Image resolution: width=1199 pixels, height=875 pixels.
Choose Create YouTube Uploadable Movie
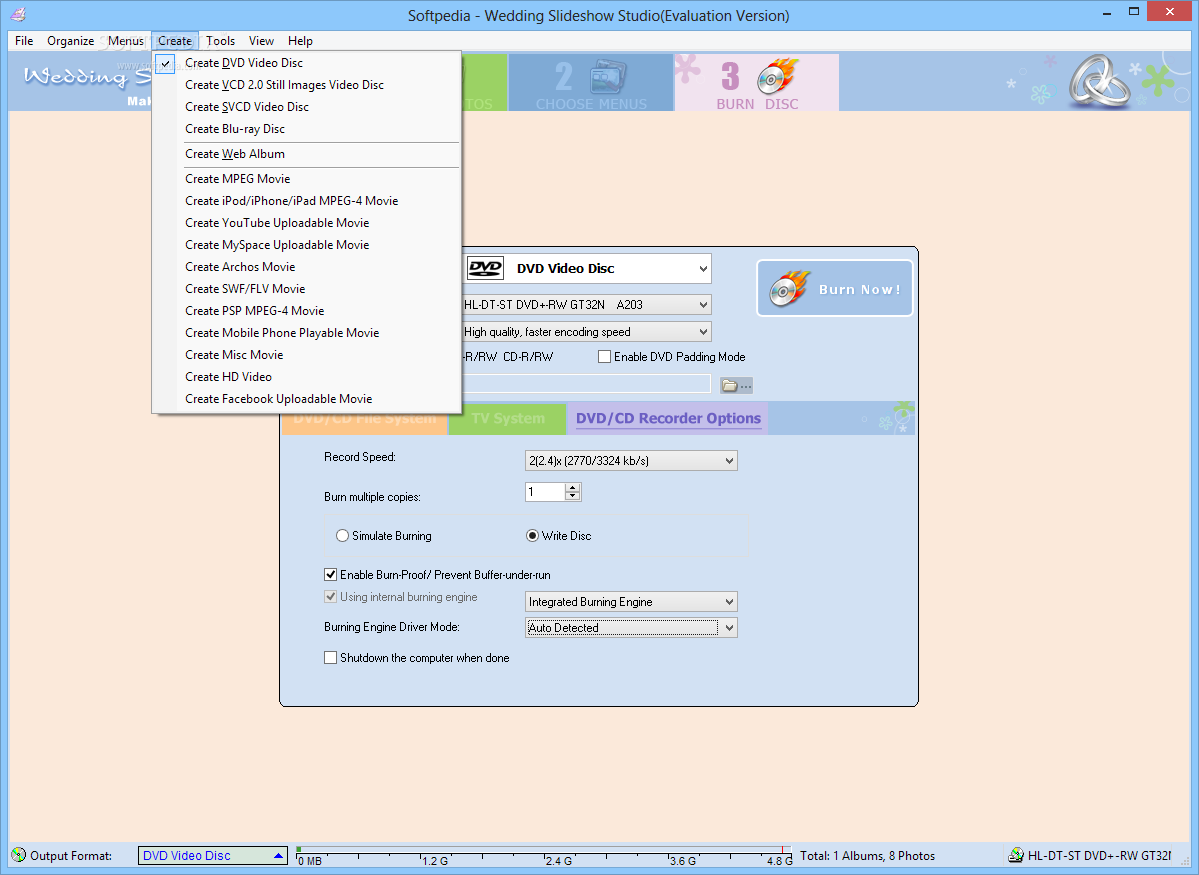coord(307,223)
